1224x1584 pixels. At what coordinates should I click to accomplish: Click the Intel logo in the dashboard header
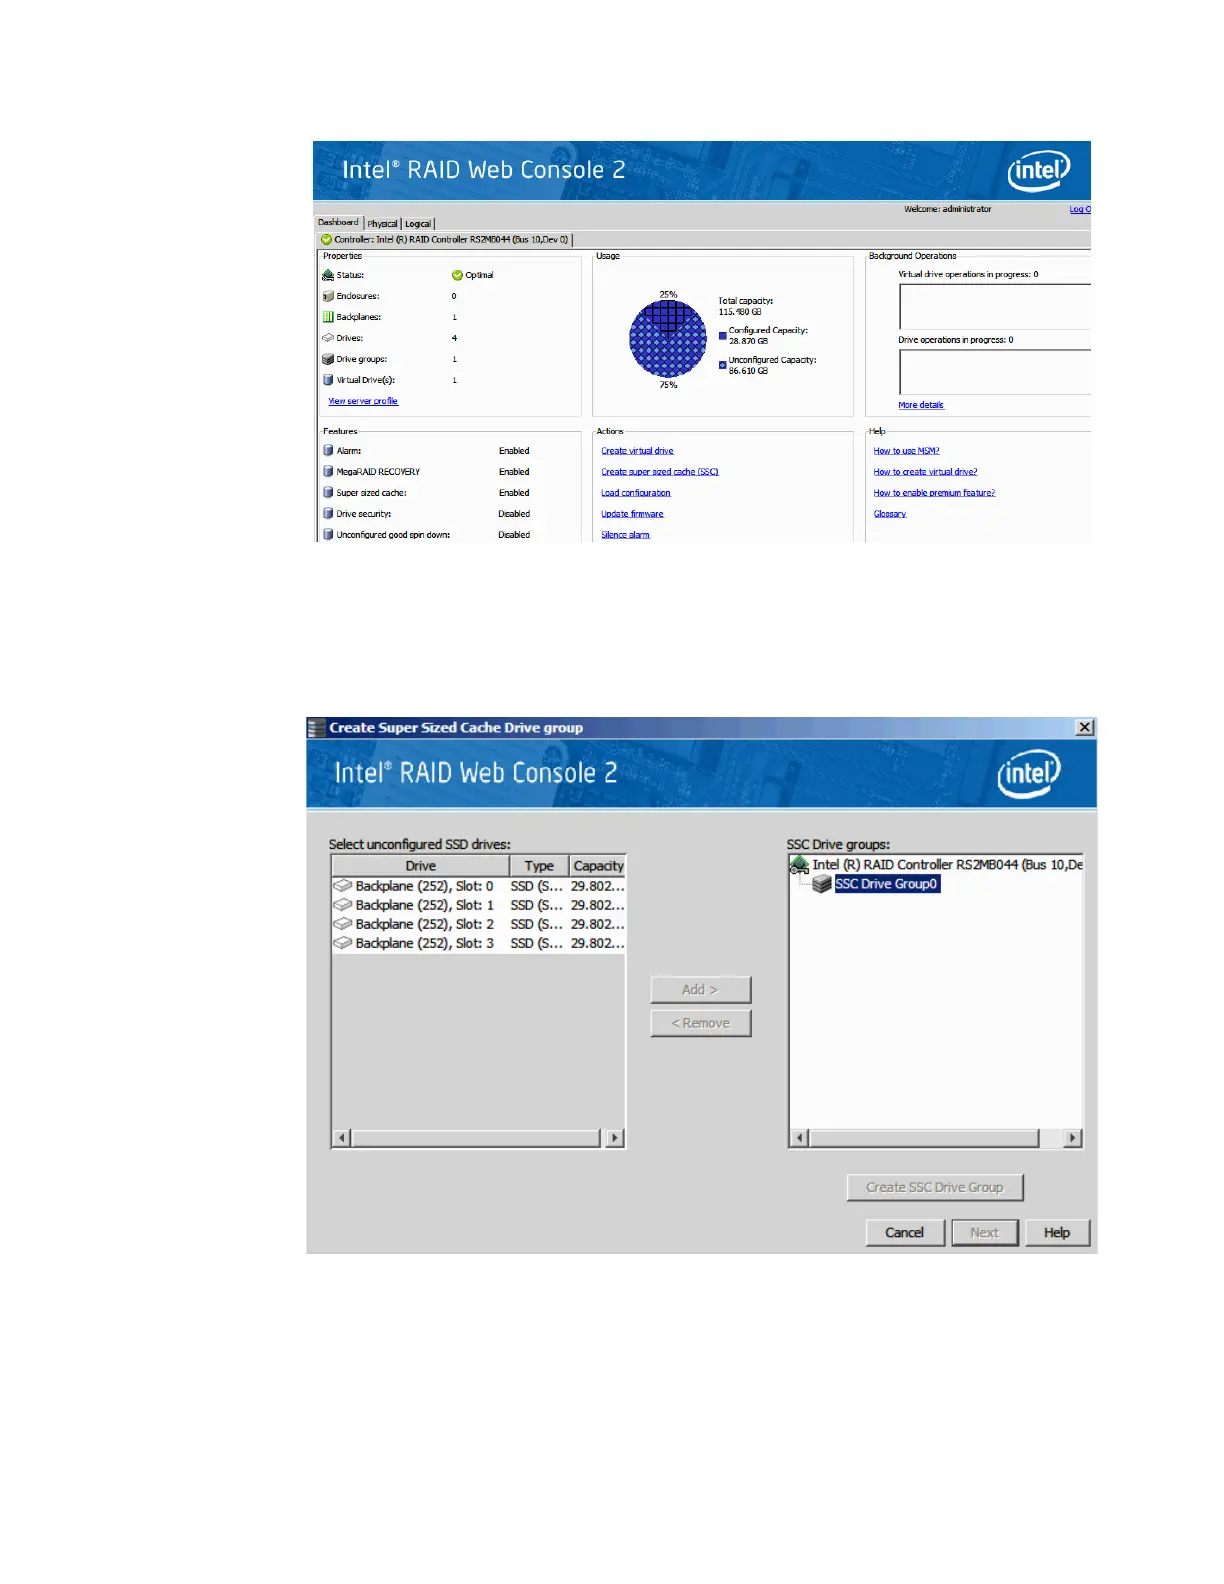(1039, 171)
